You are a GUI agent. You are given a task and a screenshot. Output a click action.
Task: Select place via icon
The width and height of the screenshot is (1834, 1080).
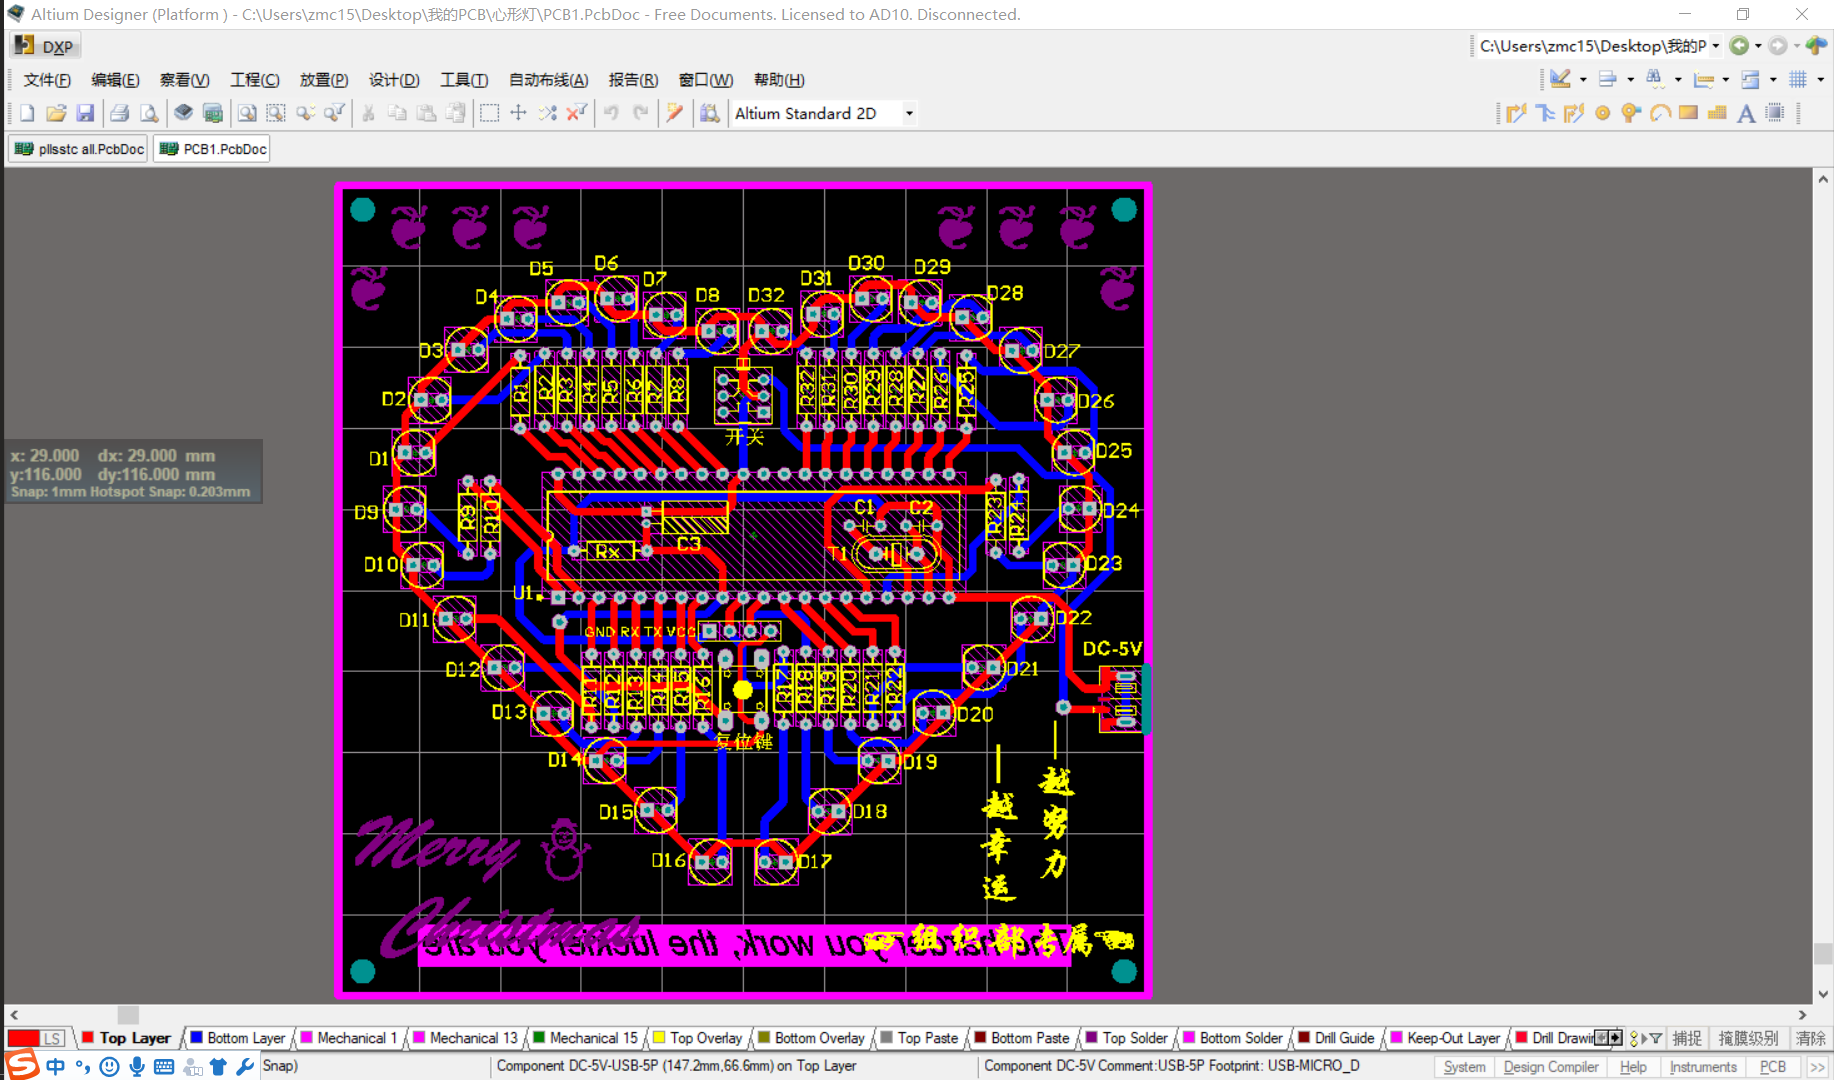point(1631,113)
